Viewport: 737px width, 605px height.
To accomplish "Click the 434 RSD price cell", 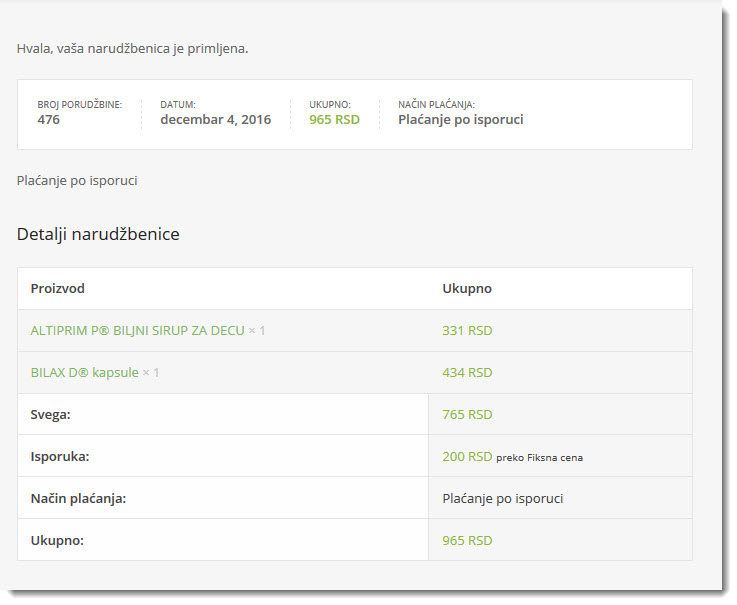I will 467,372.
